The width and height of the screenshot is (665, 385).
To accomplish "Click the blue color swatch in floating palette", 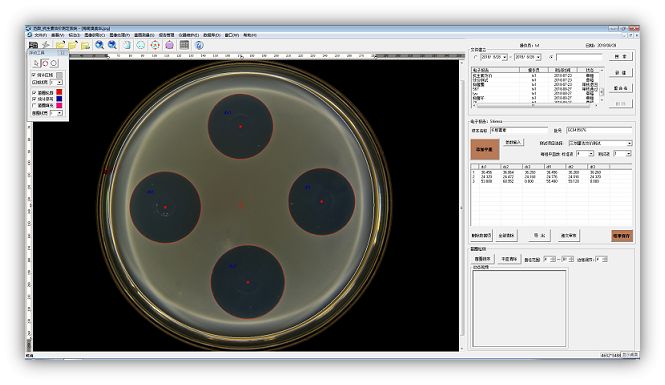I will click(x=59, y=99).
